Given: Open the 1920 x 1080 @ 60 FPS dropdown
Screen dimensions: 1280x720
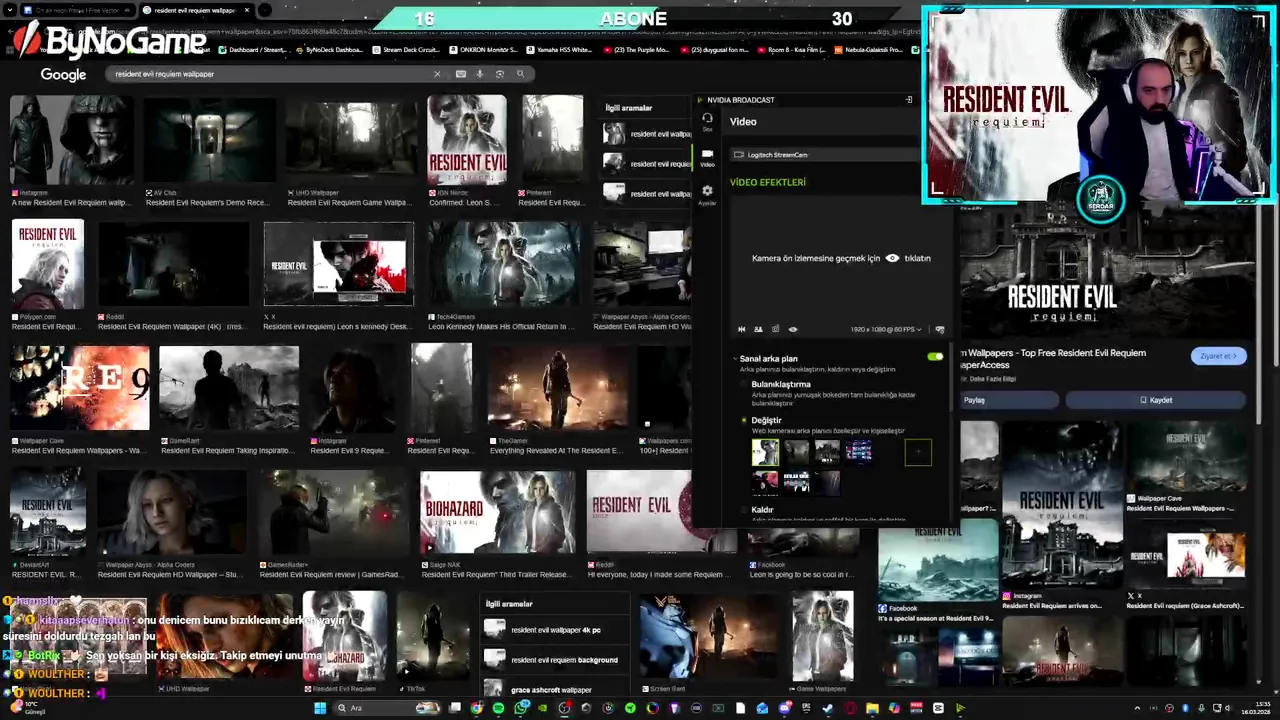Looking at the screenshot, I should pos(888,329).
